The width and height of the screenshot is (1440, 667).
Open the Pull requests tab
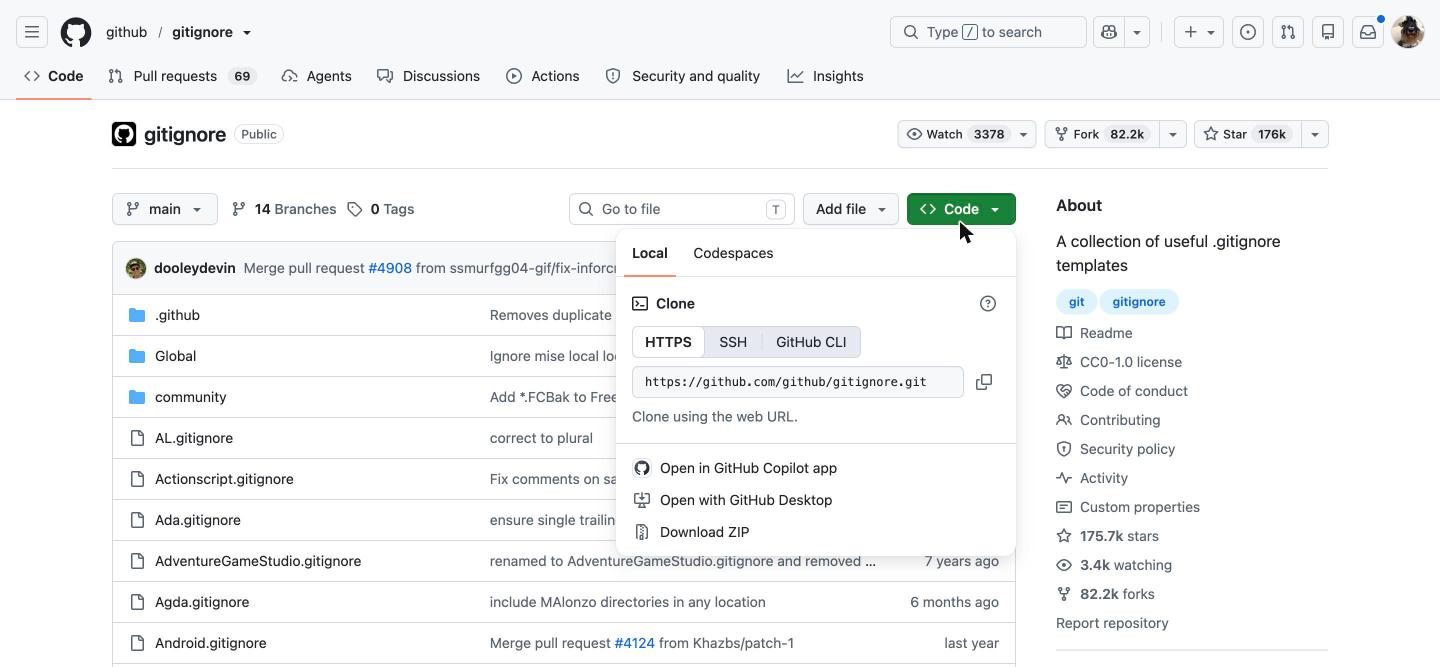pyautogui.click(x=183, y=76)
